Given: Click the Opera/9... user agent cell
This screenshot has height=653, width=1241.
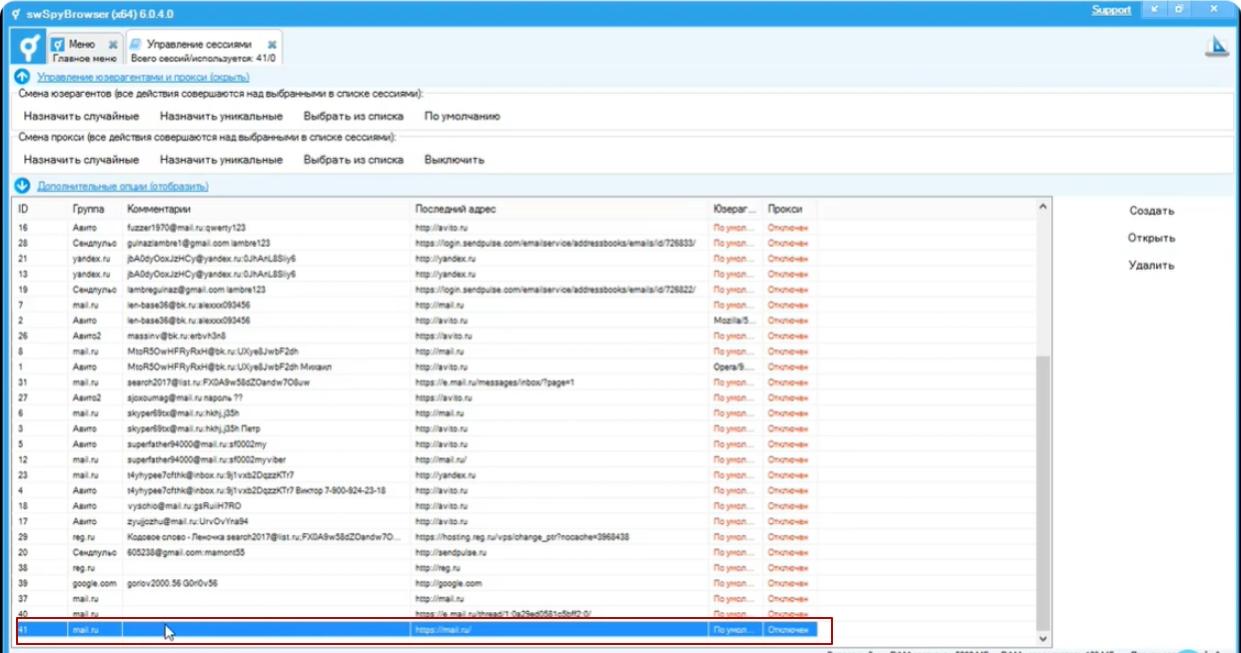Looking at the screenshot, I should click(736, 367).
